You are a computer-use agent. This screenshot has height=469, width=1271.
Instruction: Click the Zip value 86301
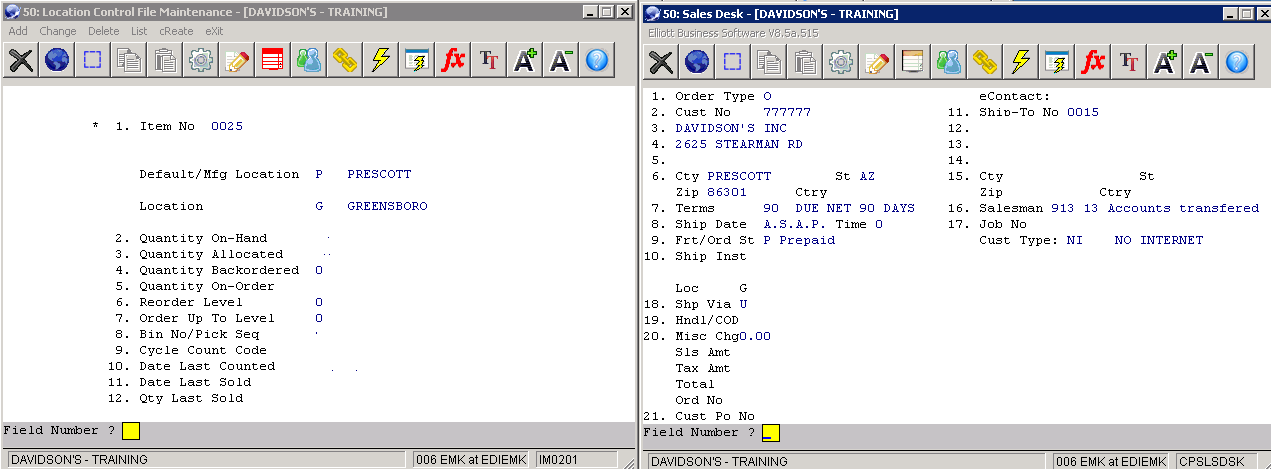[x=727, y=192]
